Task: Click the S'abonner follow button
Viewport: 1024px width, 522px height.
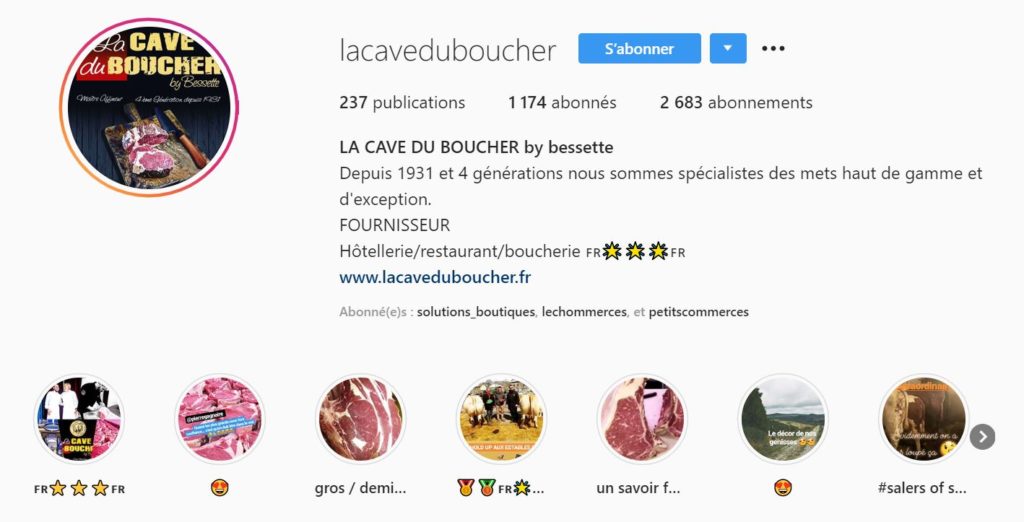Action: (x=639, y=48)
